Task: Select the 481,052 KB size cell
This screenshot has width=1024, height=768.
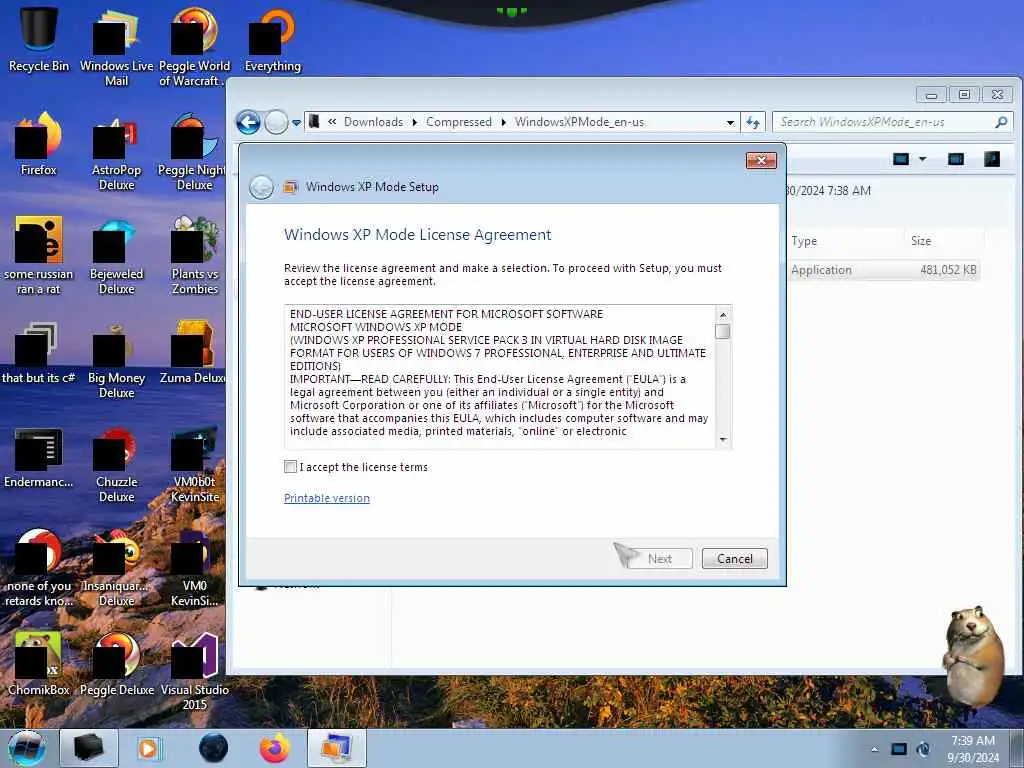Action: [x=948, y=270]
